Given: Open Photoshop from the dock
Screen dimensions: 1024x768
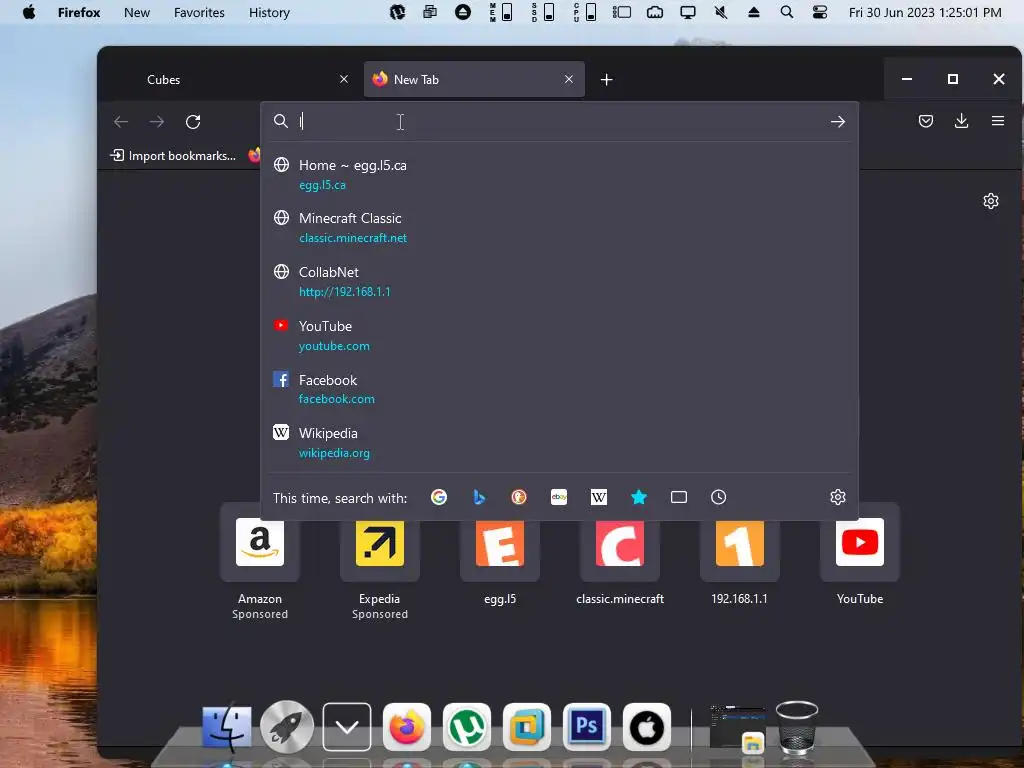Looking at the screenshot, I should pyautogui.click(x=586, y=727).
